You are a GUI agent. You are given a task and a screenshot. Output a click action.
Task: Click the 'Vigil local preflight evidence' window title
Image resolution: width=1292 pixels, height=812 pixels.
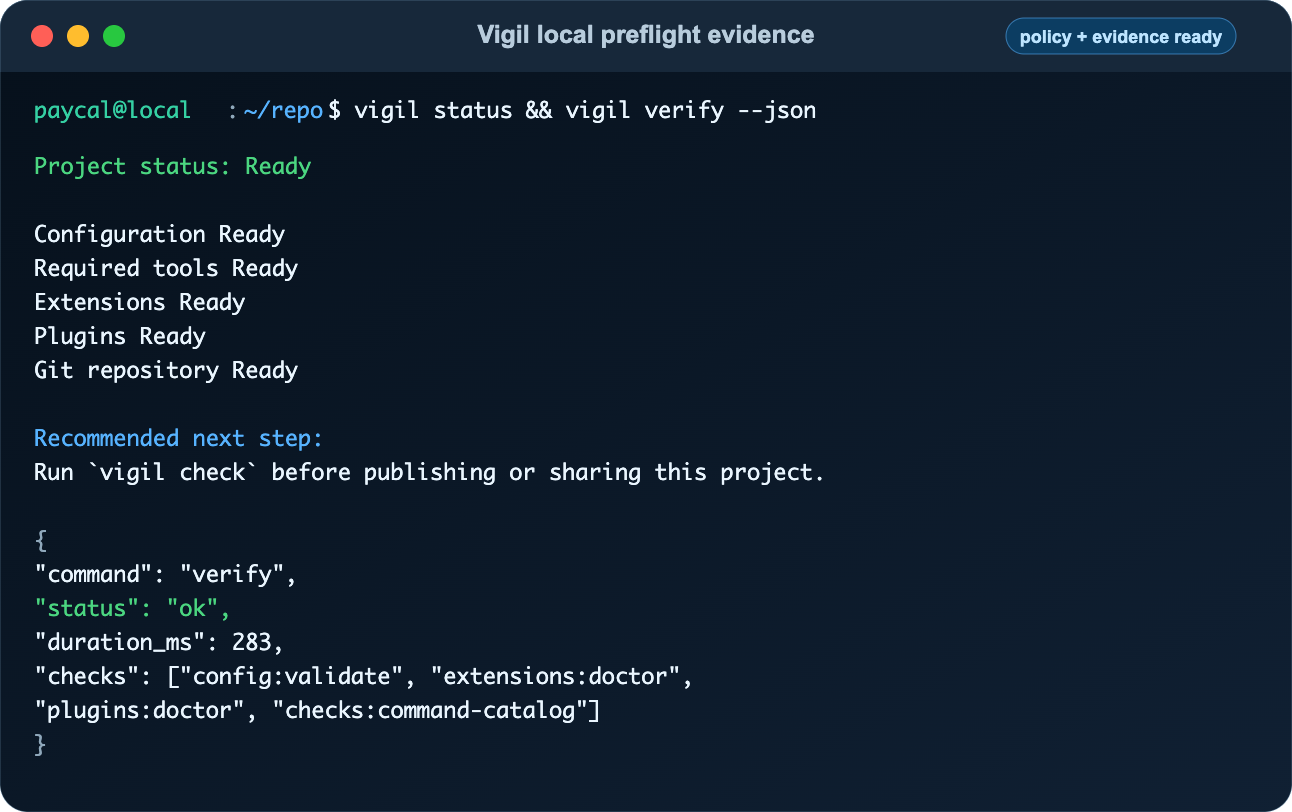click(646, 35)
